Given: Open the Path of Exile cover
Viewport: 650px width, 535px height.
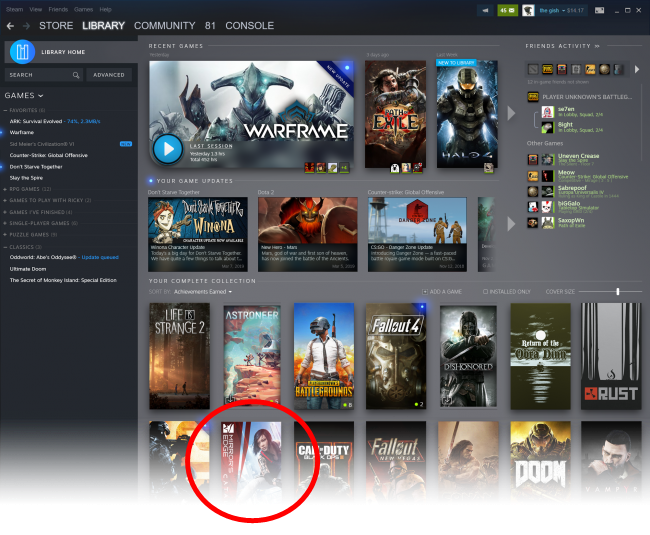Looking at the screenshot, I should point(395,114).
